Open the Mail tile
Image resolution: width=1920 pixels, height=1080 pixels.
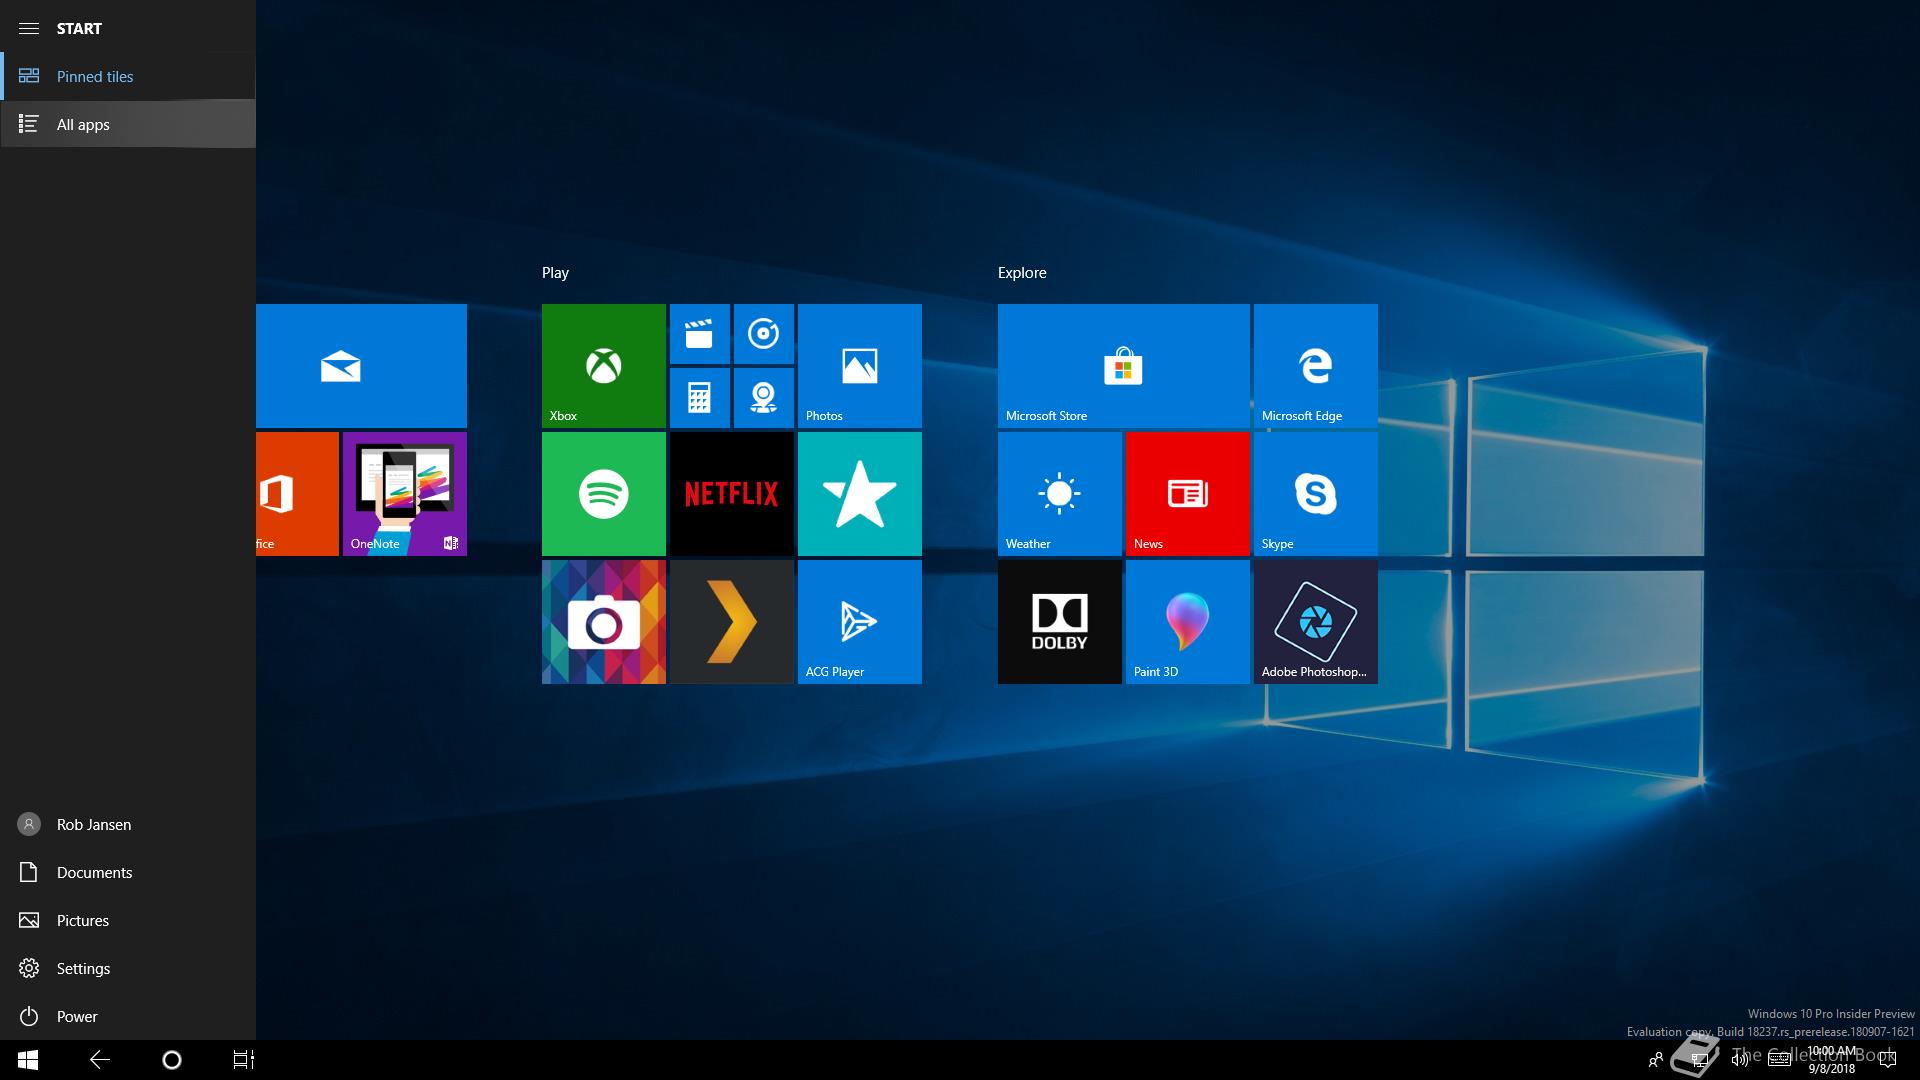tap(361, 366)
